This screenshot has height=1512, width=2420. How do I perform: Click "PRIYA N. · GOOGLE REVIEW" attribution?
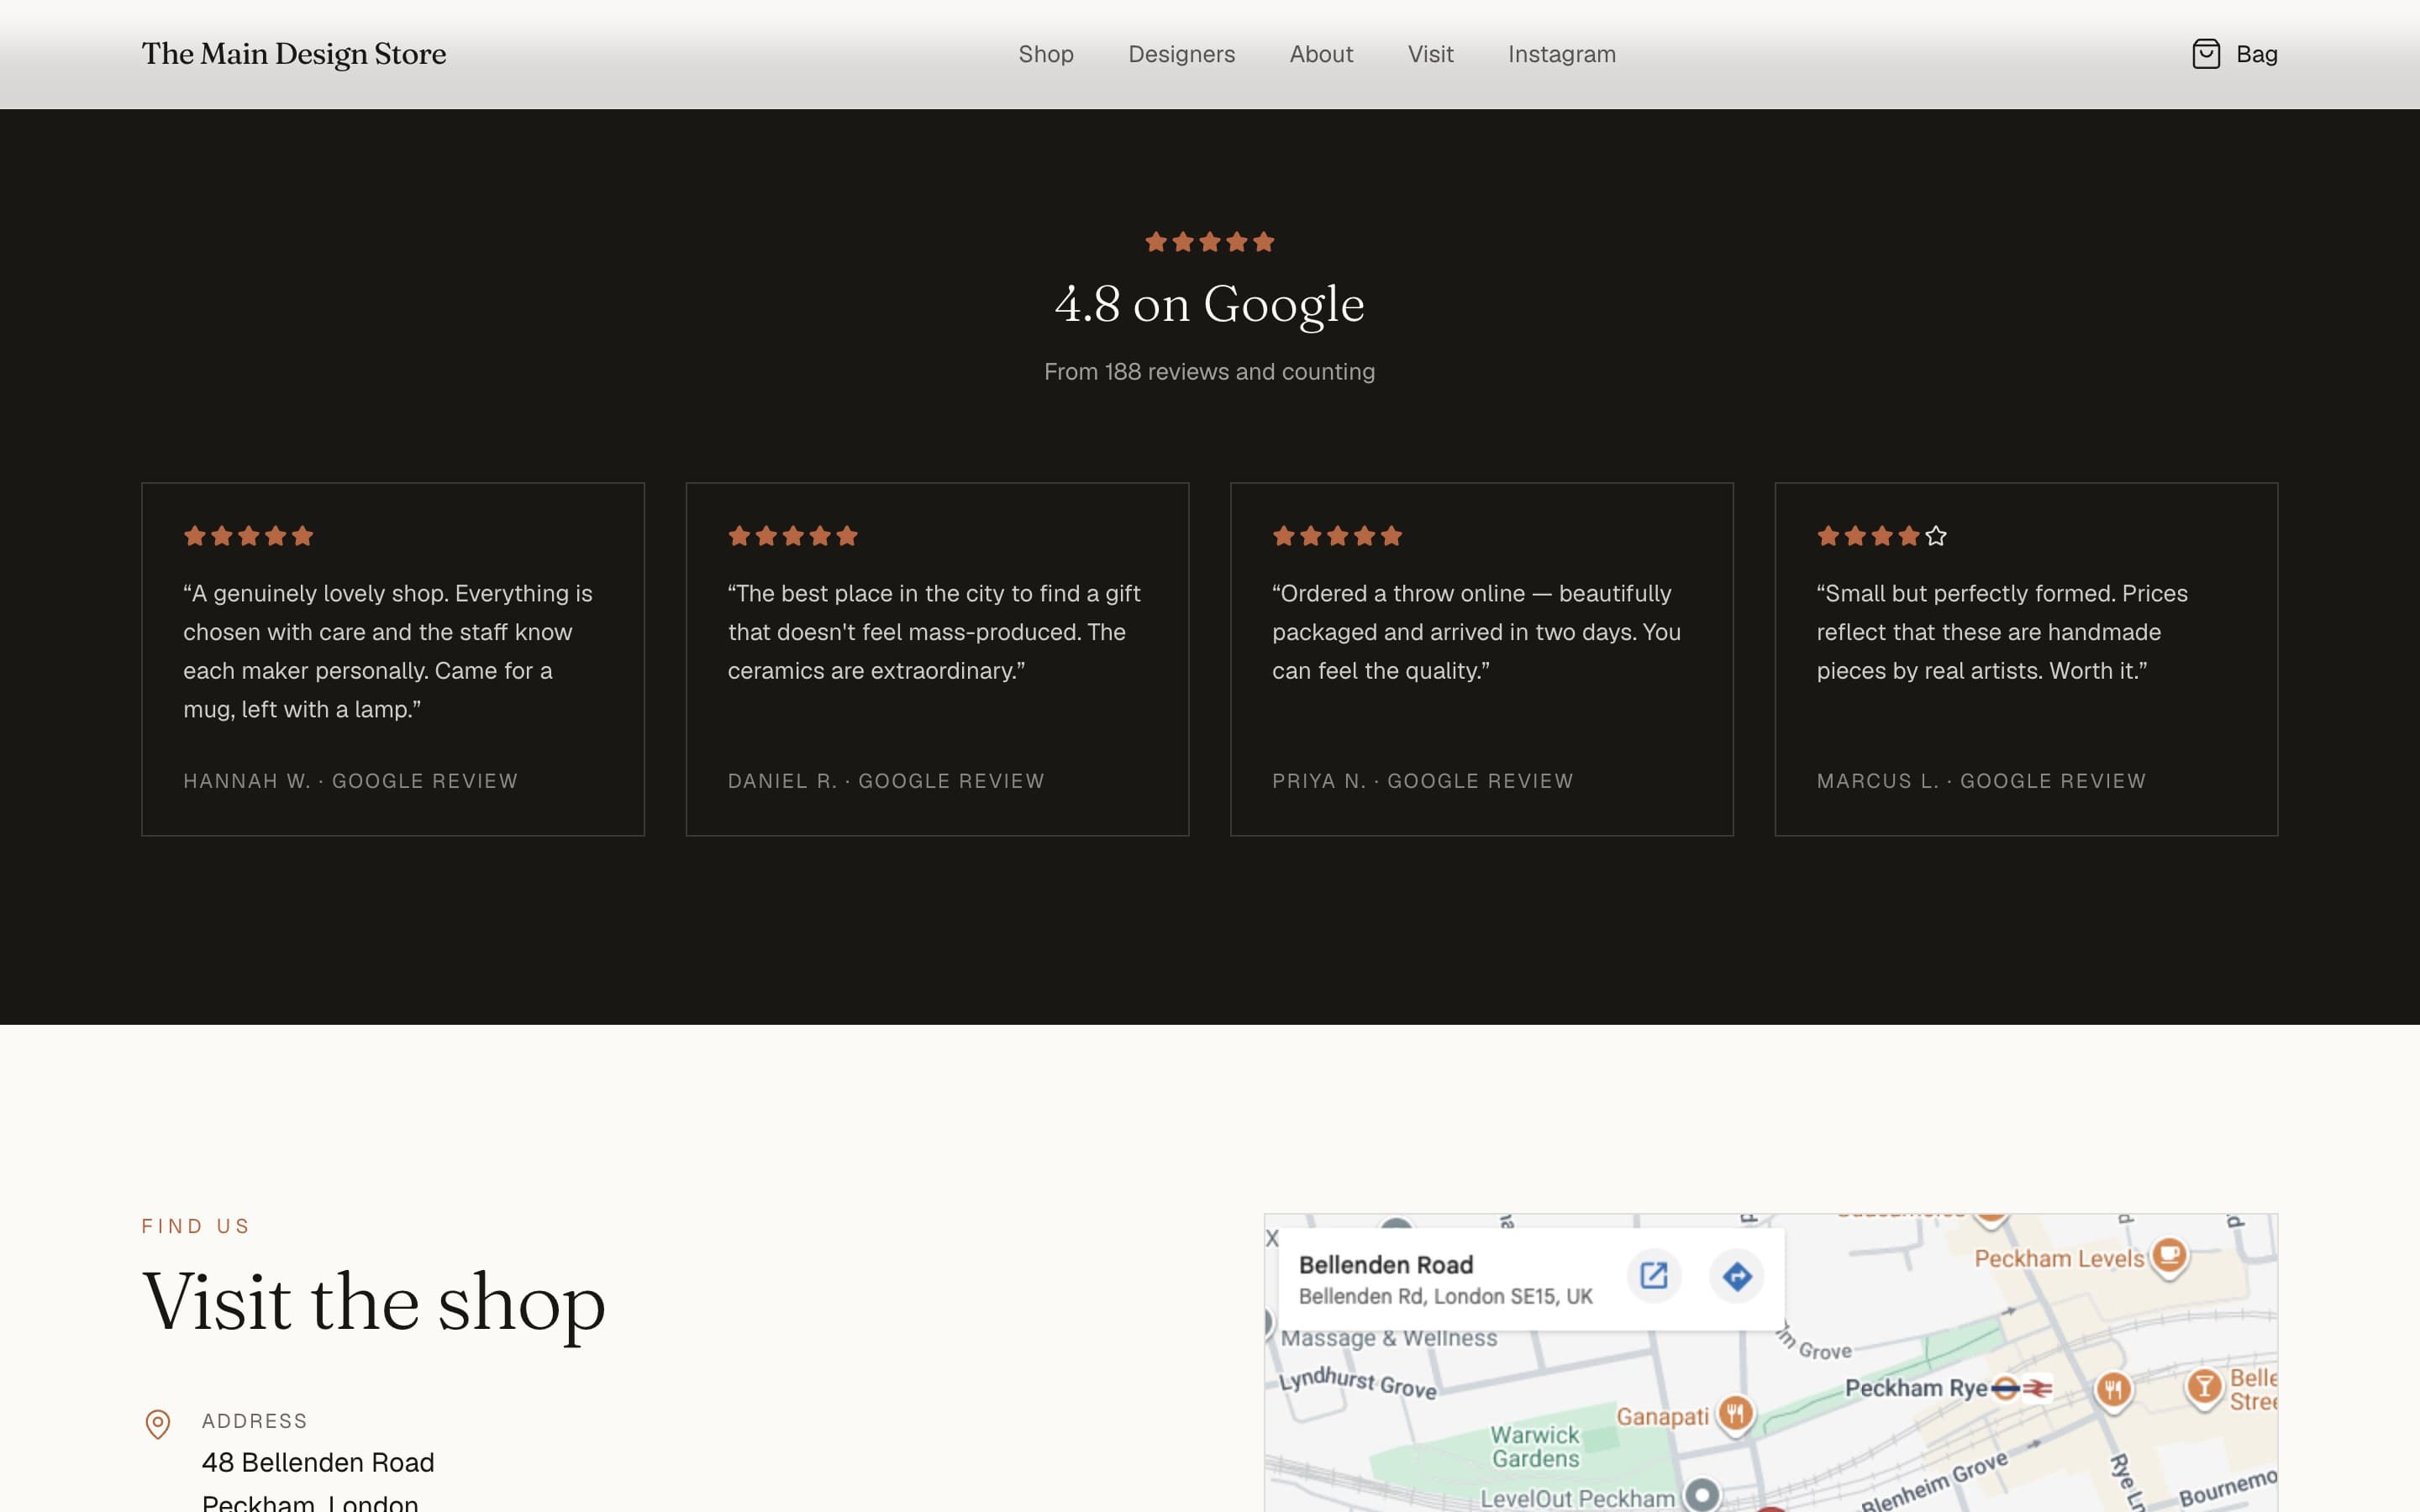coord(1423,781)
